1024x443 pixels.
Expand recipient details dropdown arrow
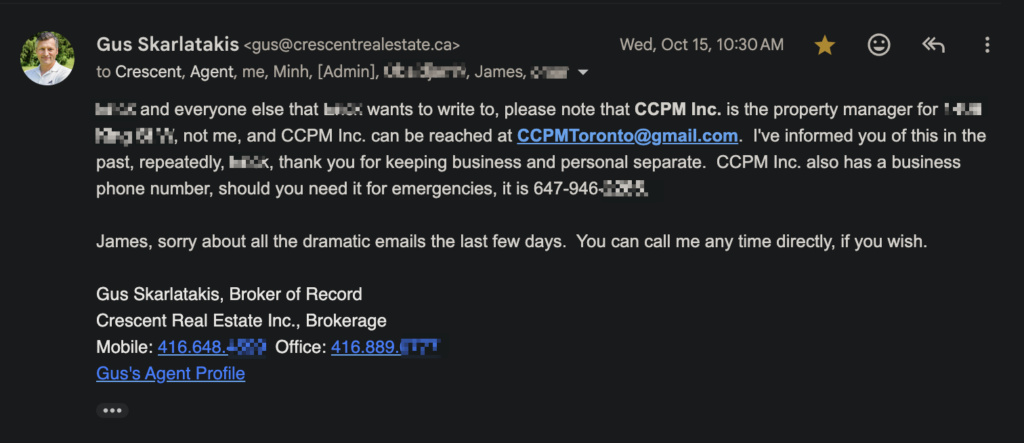[x=583, y=72]
